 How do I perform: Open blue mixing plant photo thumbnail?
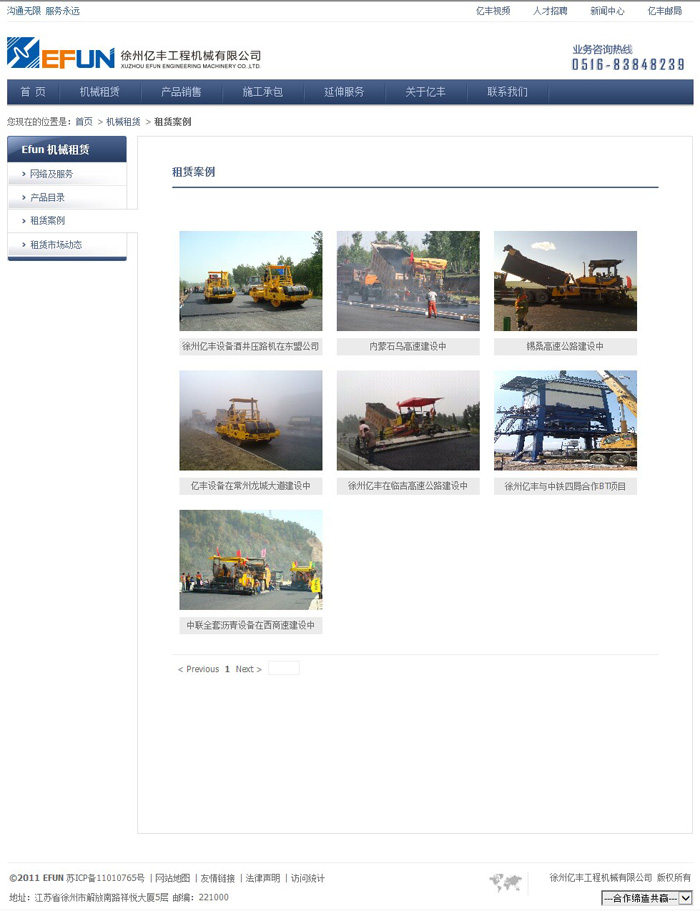click(565, 420)
